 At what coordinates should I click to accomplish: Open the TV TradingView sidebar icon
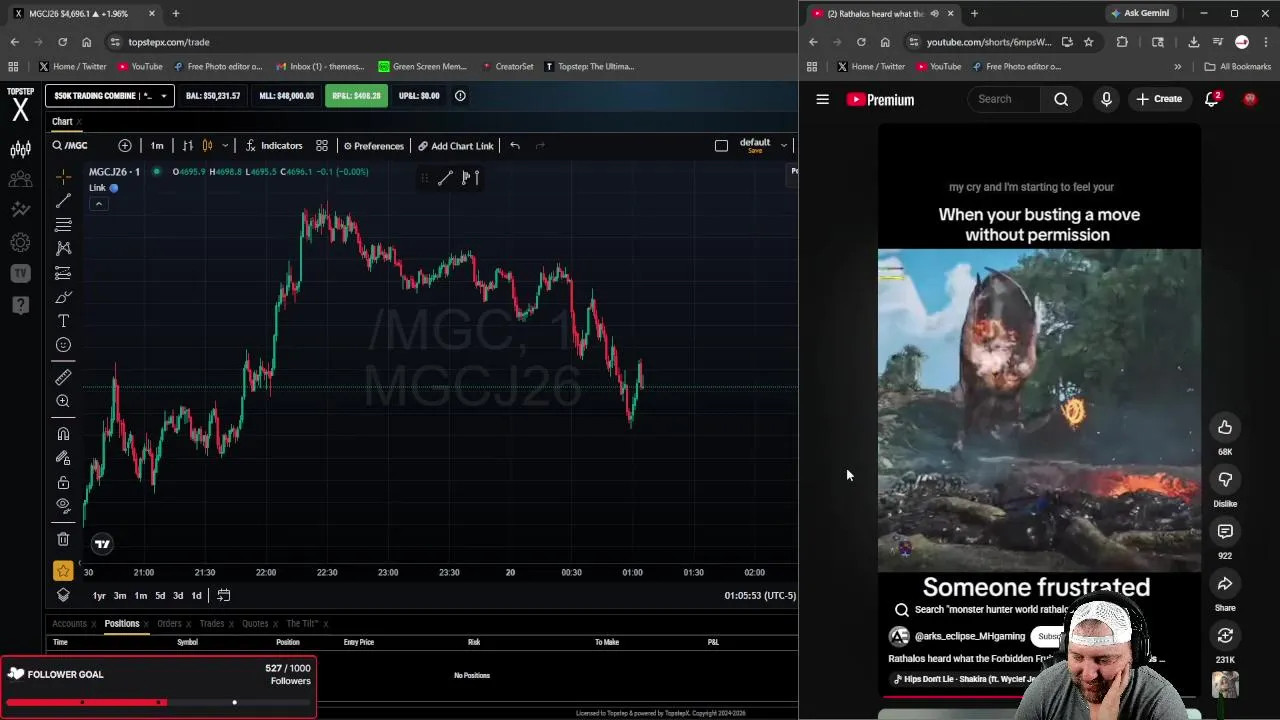pos(20,273)
